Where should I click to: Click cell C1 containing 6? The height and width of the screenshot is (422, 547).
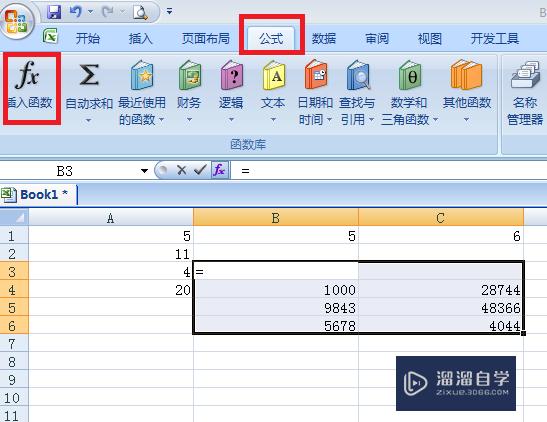pos(441,236)
